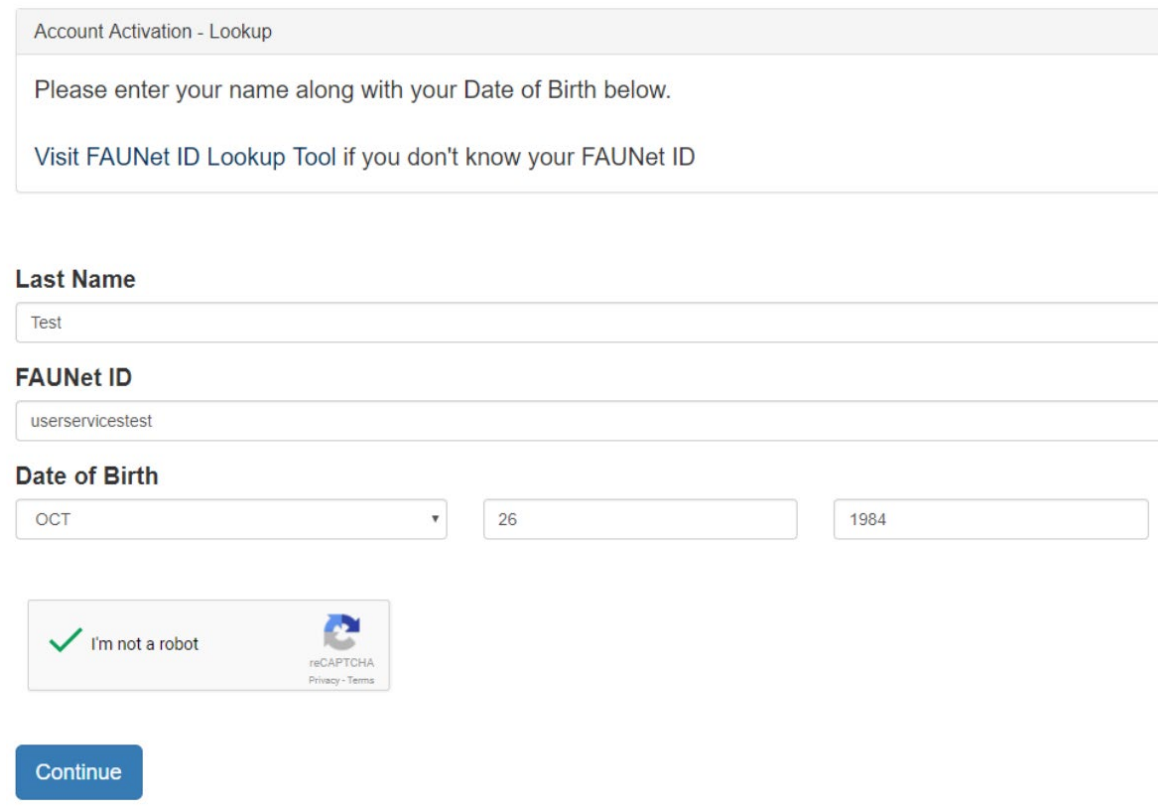Viewport: 1158px width, 808px height.
Task: Open the reCAPTCHA Privacy link
Action: (x=323, y=680)
